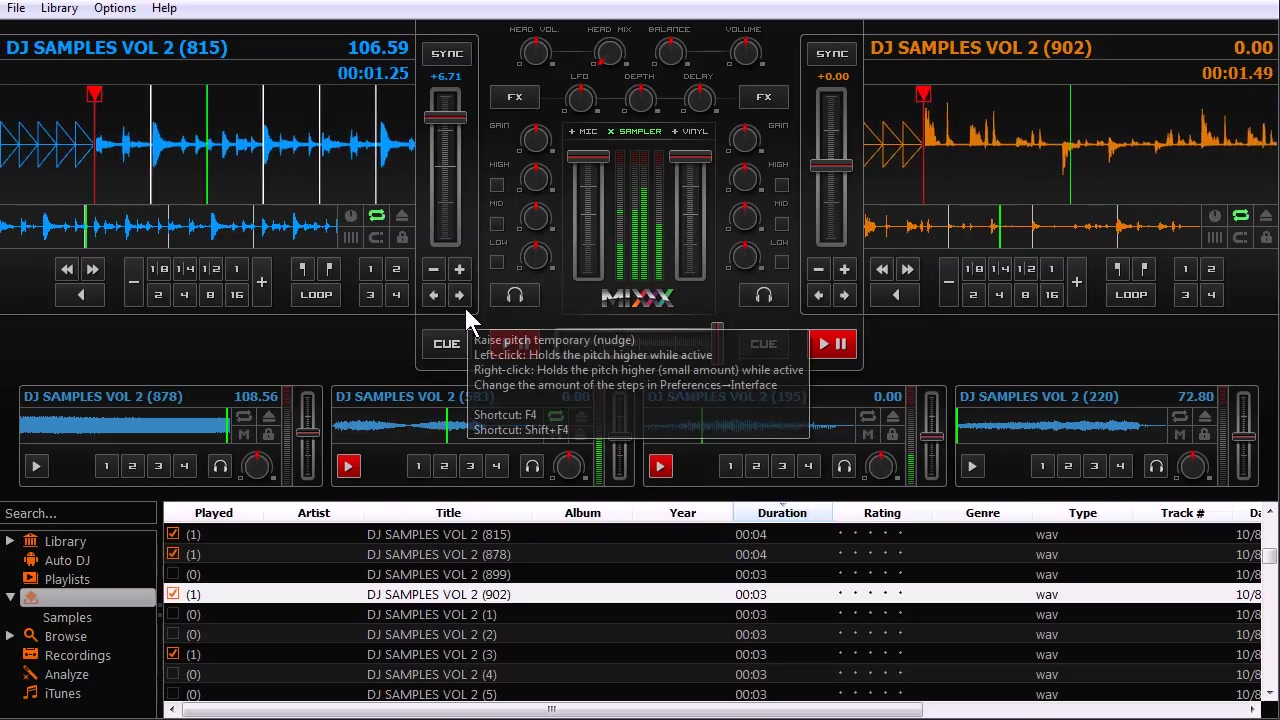
Task: Enable right channel HIGH kill switch
Action: click(781, 185)
